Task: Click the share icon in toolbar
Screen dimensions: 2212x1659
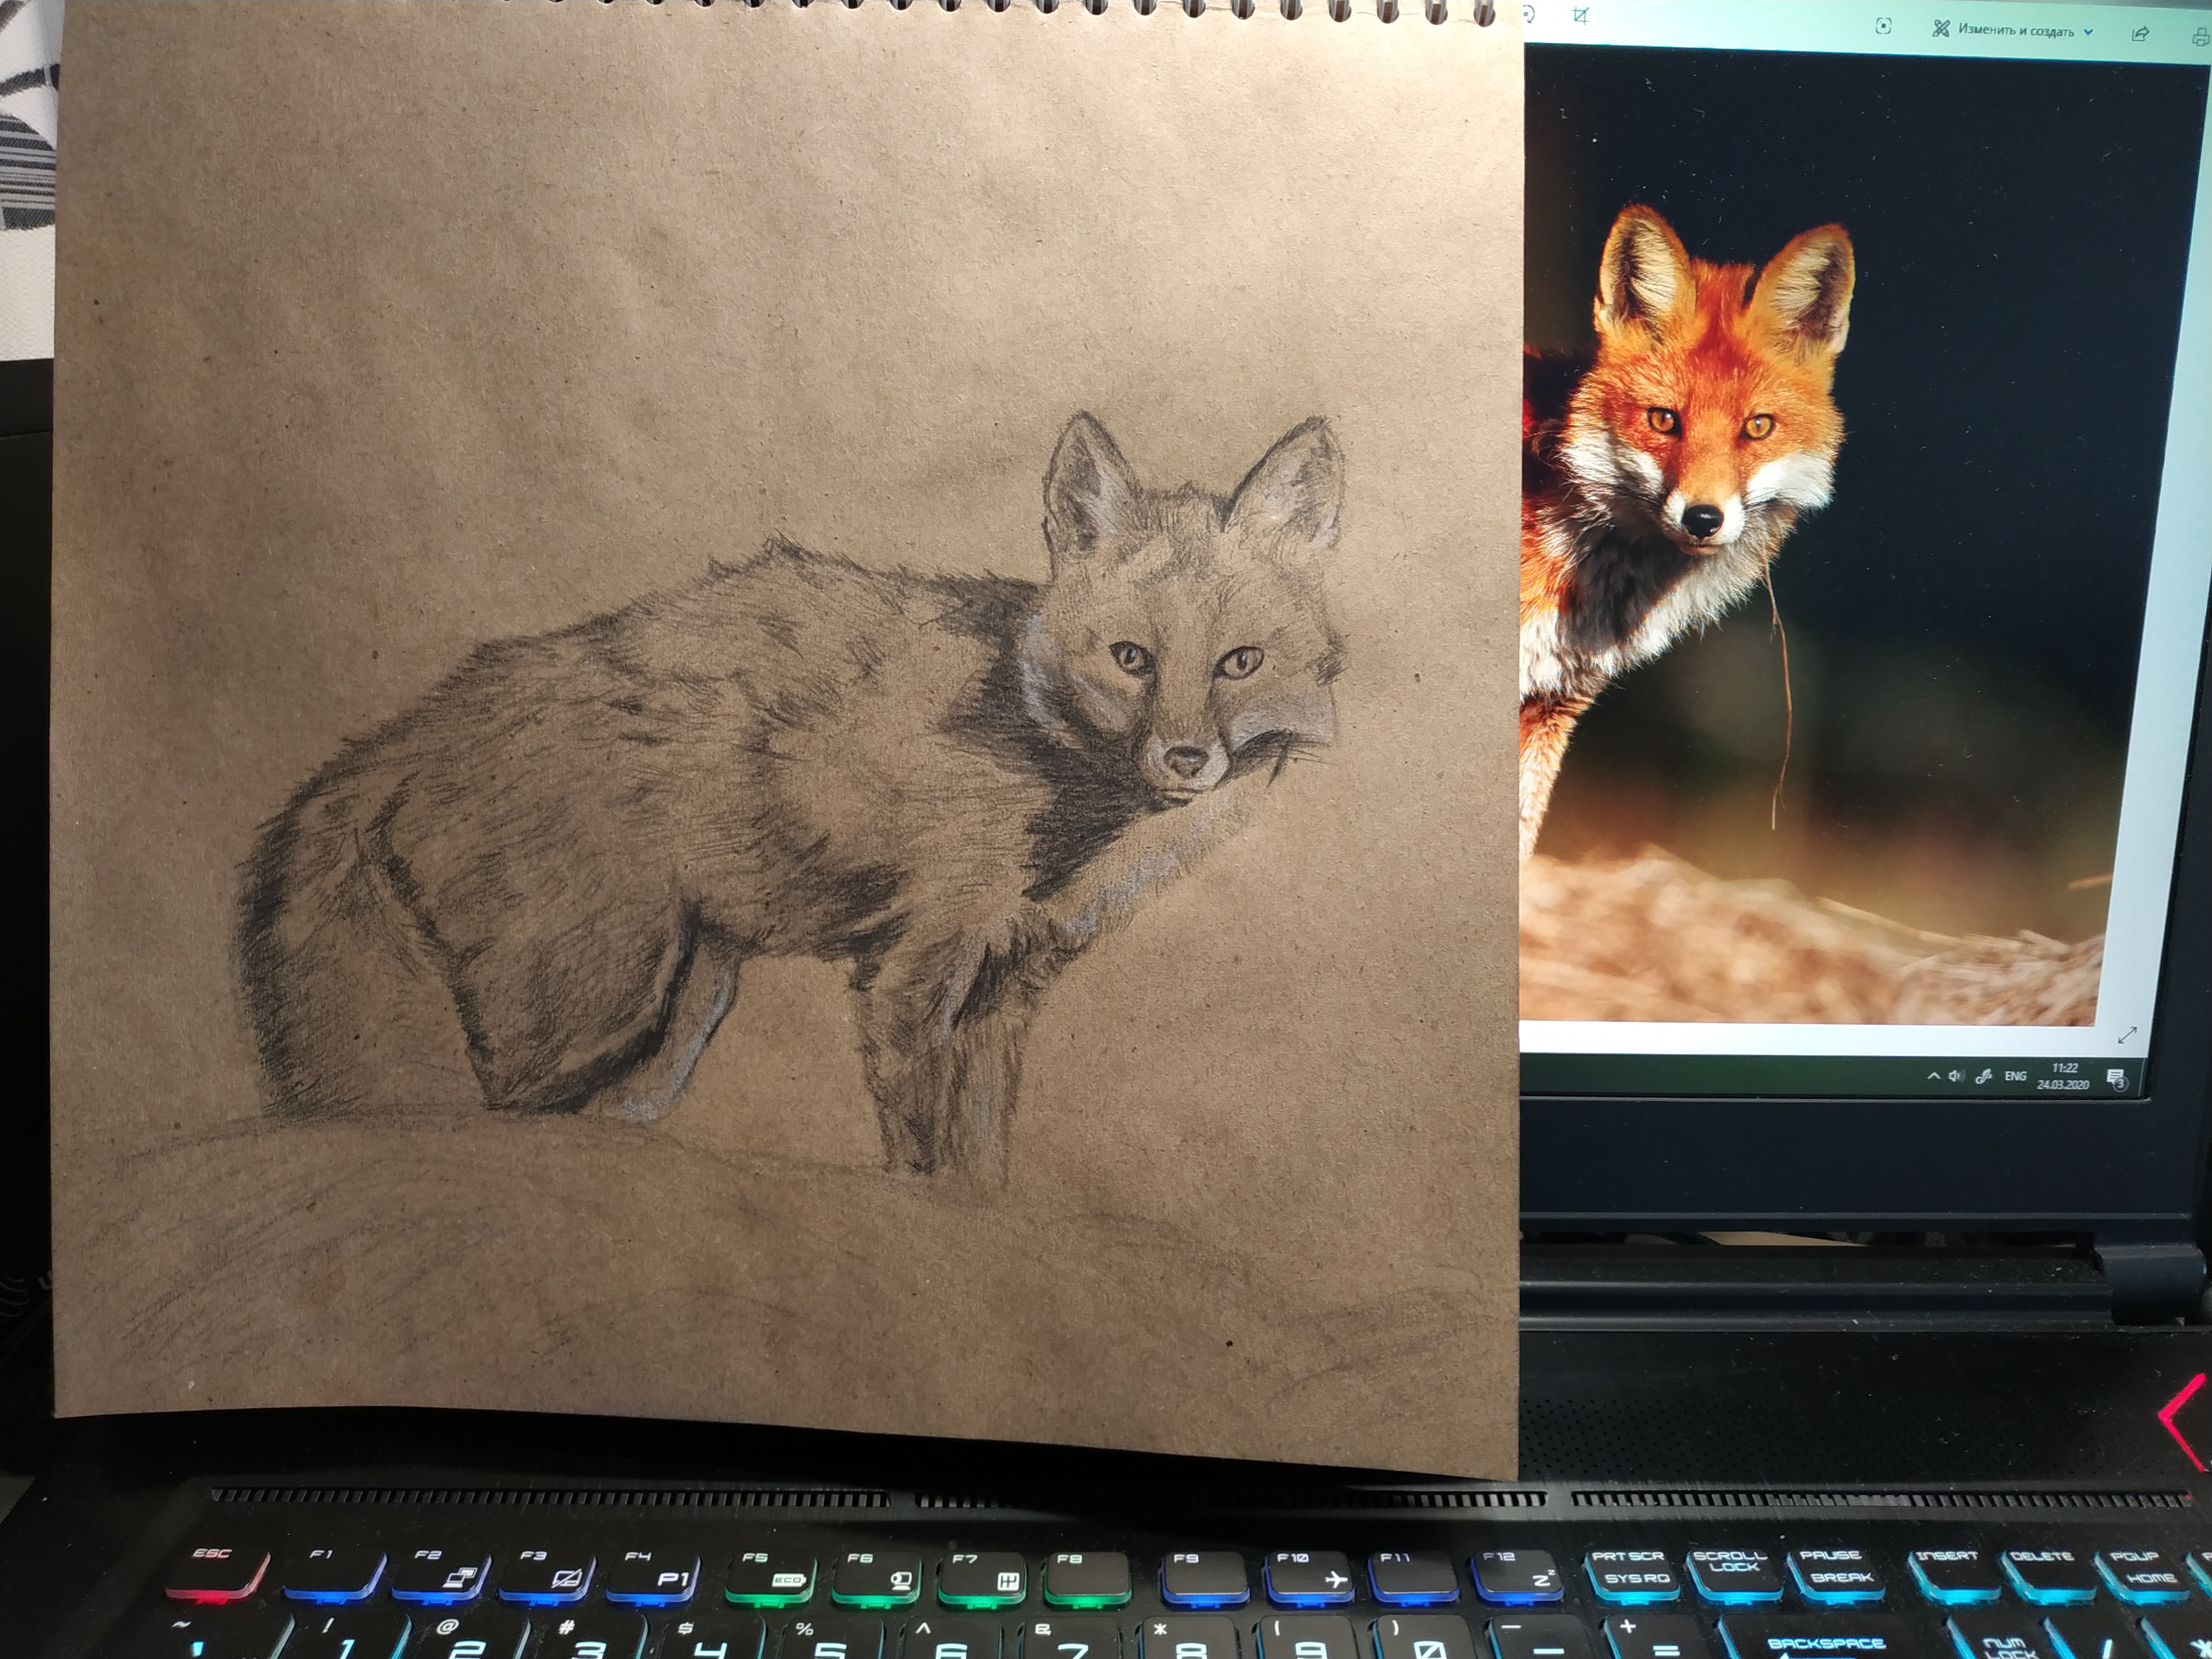Action: [x=2141, y=34]
